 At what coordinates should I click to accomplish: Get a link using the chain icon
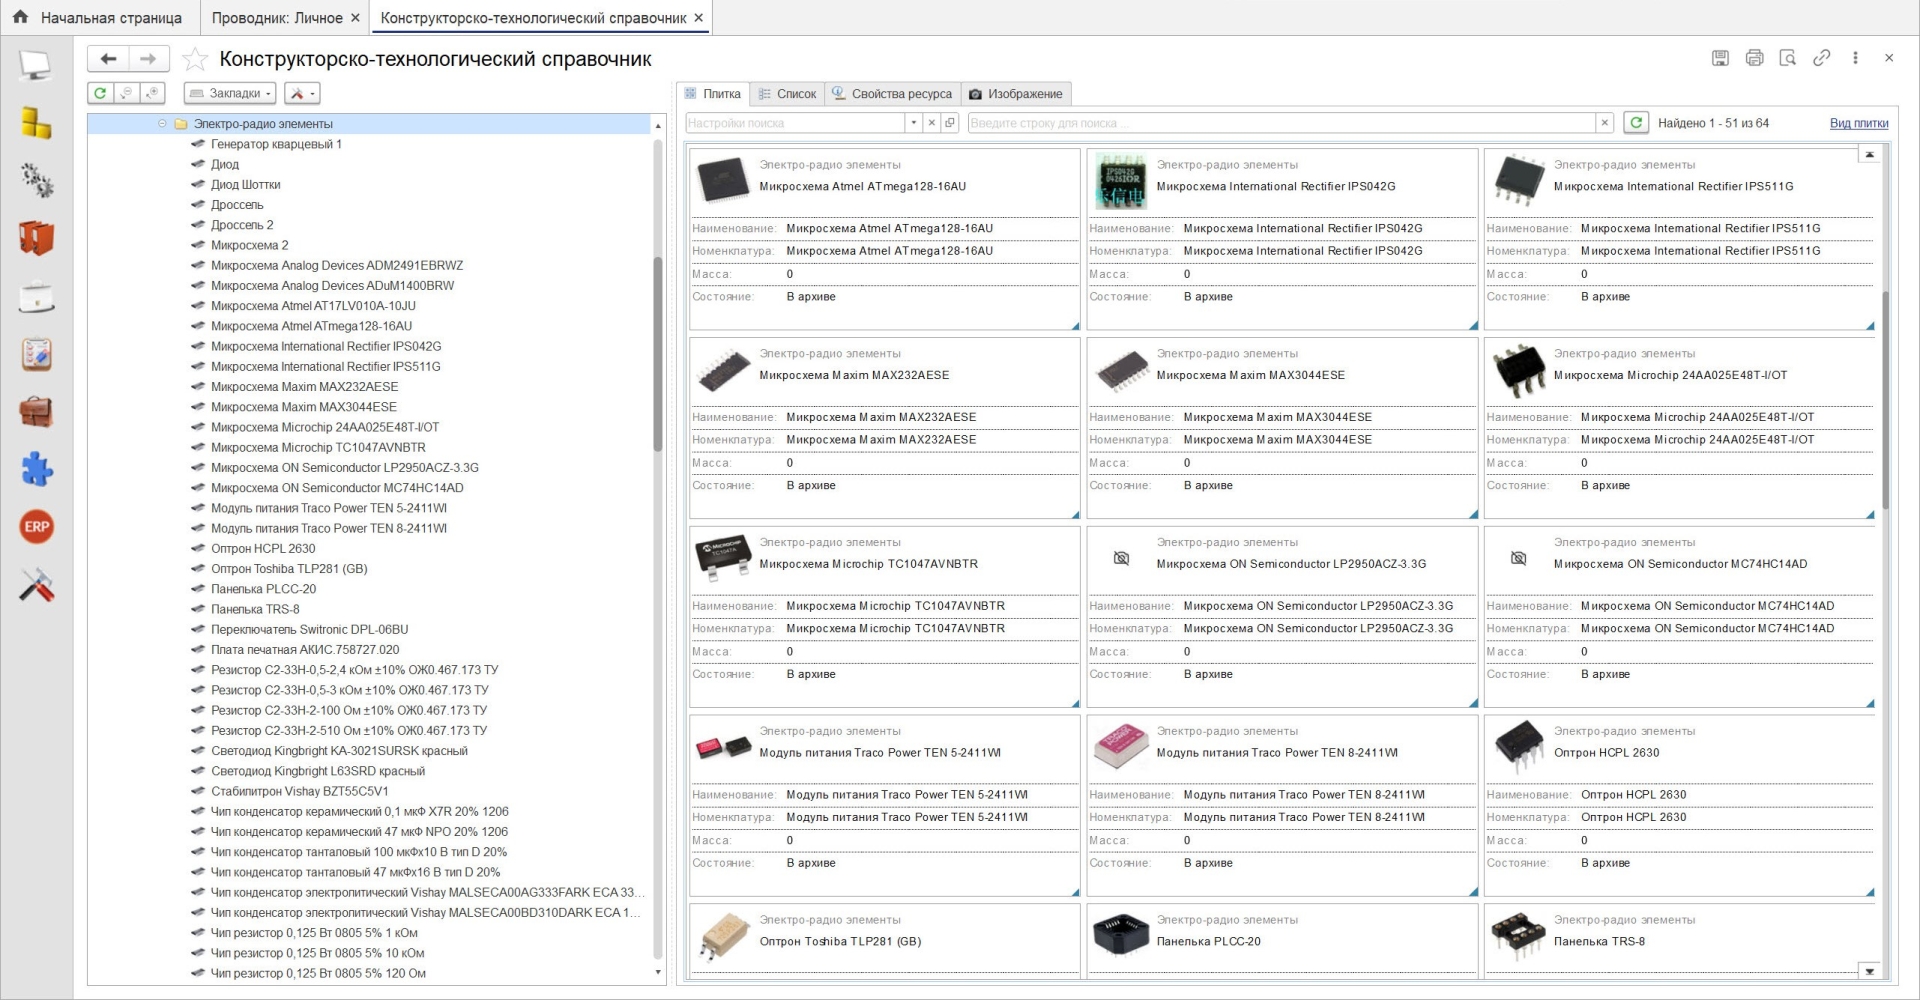pos(1822,58)
